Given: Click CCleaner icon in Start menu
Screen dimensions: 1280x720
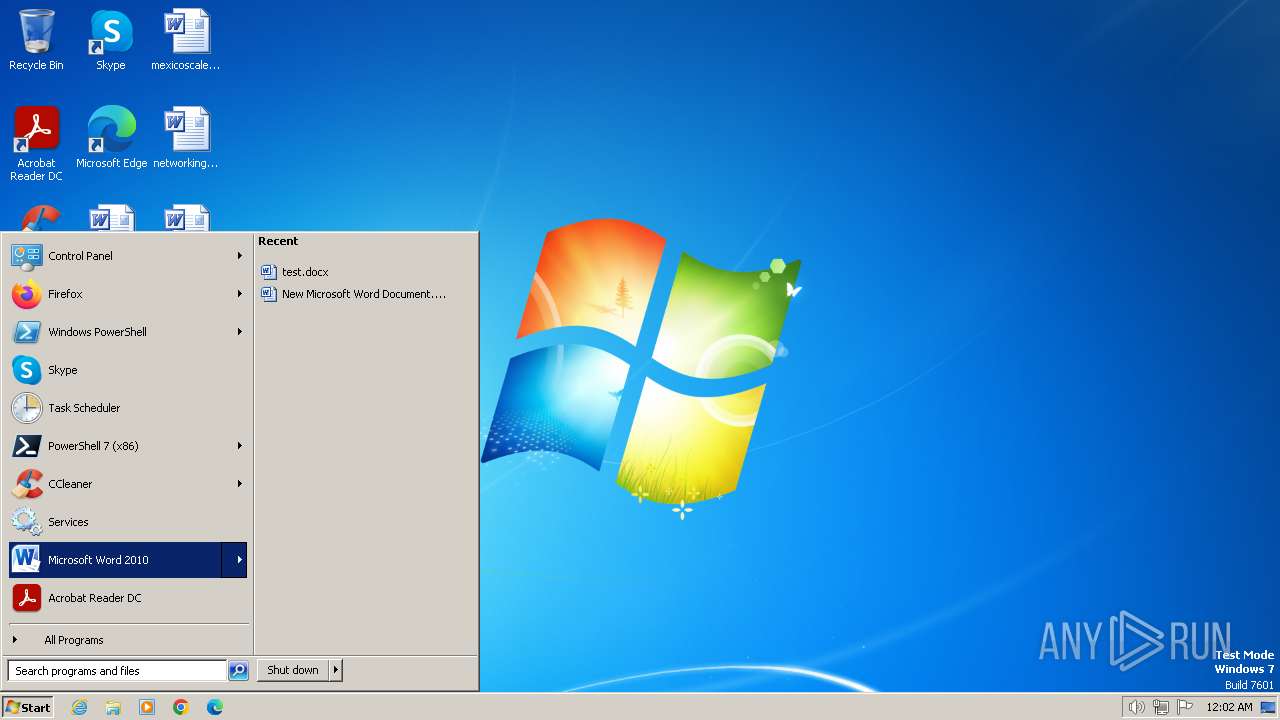Looking at the screenshot, I should (27, 484).
